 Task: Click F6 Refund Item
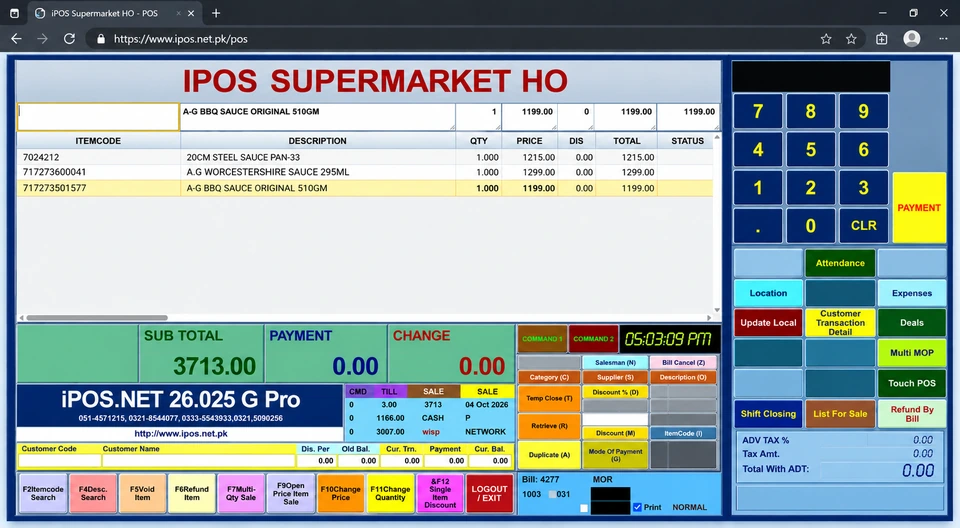pyautogui.click(x=192, y=493)
